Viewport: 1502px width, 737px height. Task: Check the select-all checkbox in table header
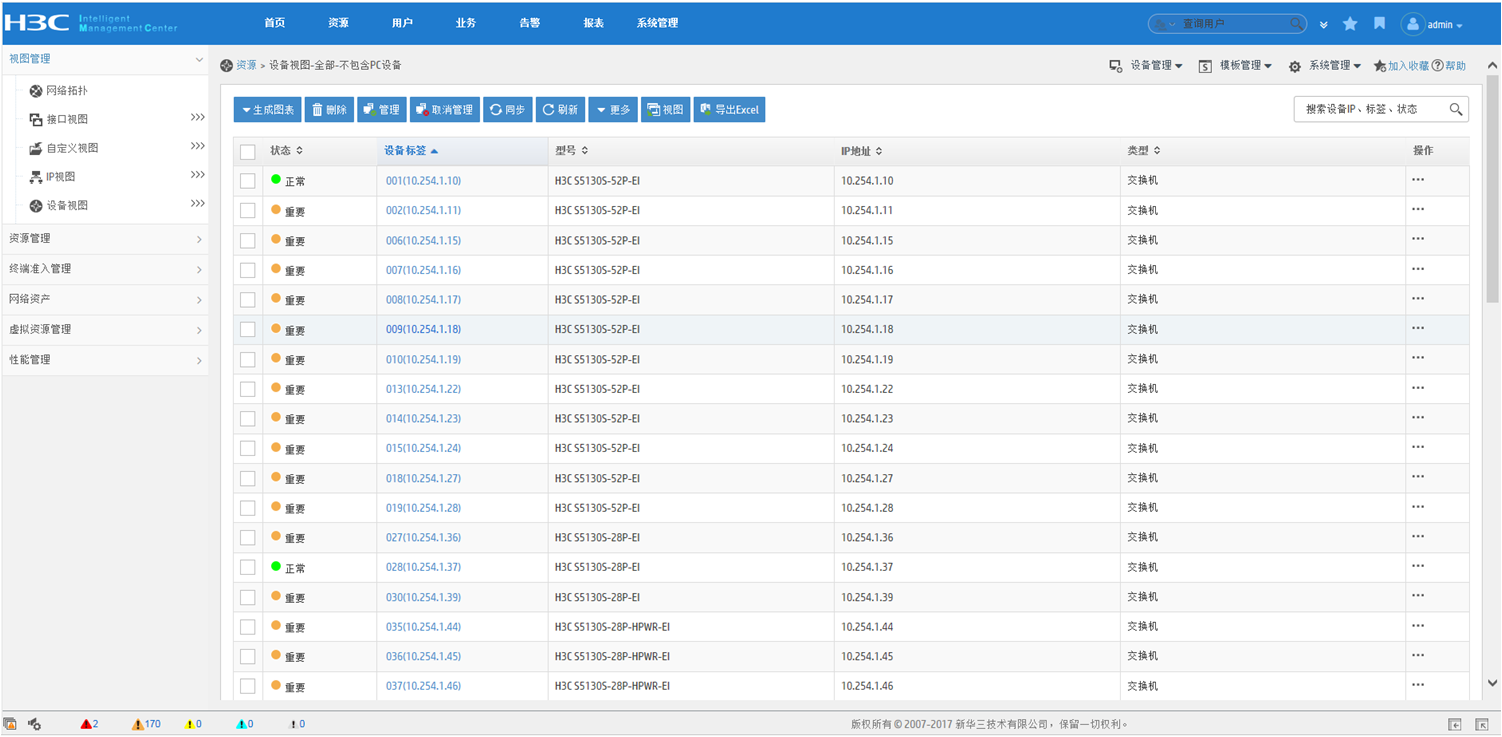(x=248, y=152)
